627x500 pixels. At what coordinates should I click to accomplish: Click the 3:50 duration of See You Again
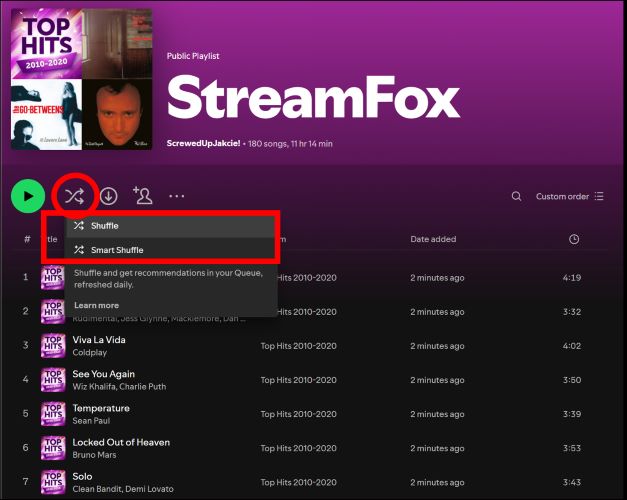pos(572,380)
